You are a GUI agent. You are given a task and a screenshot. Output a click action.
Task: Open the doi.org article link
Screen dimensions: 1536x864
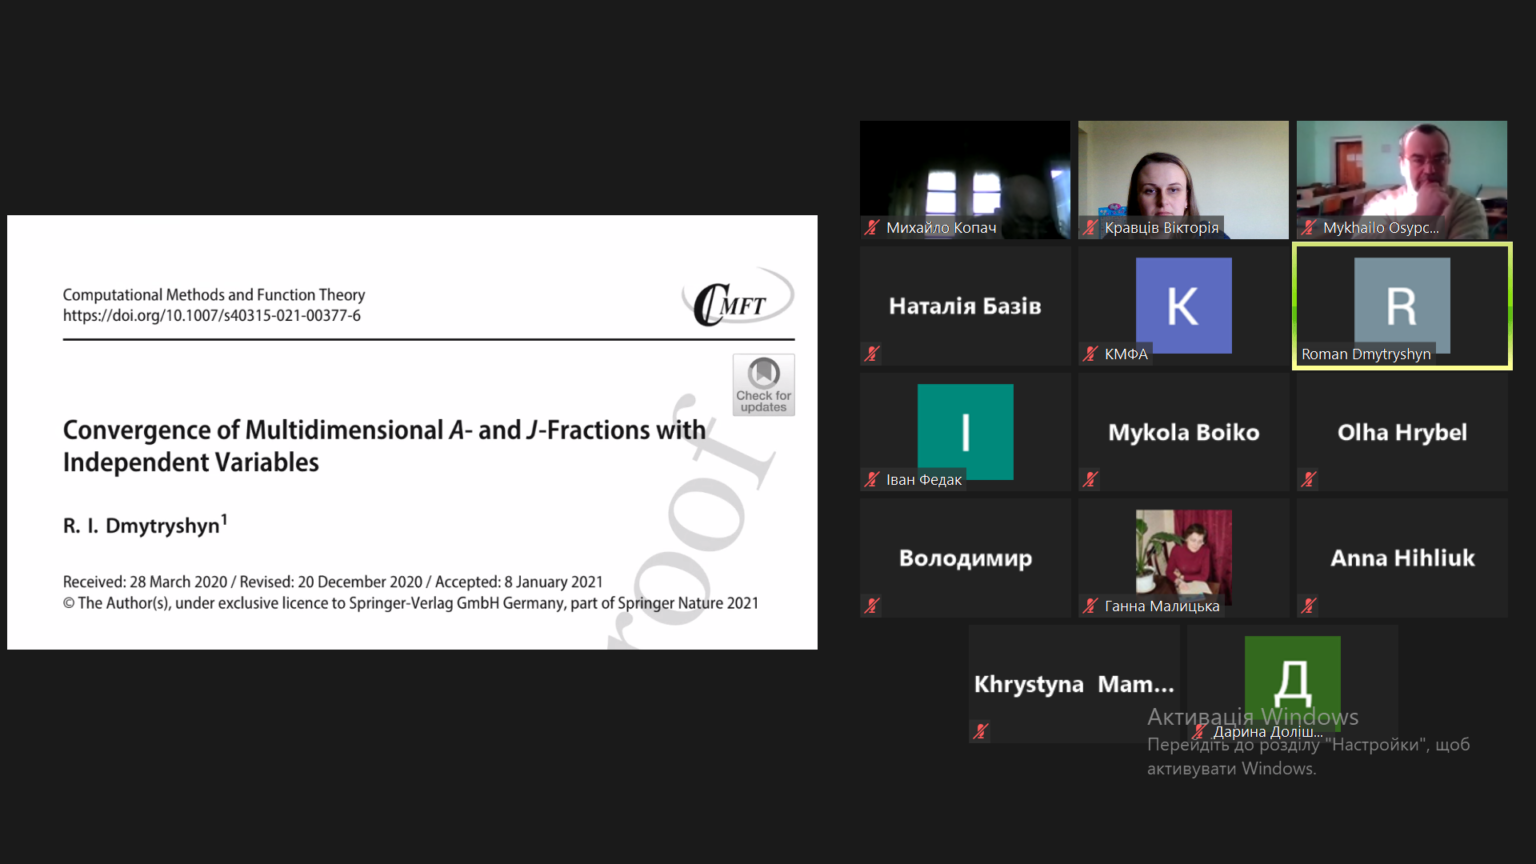point(212,316)
